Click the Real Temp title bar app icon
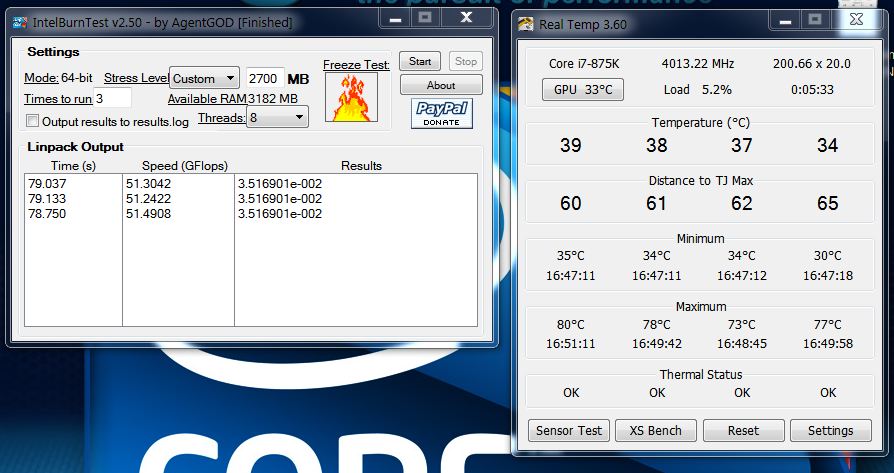The width and height of the screenshot is (894, 473). click(x=526, y=25)
